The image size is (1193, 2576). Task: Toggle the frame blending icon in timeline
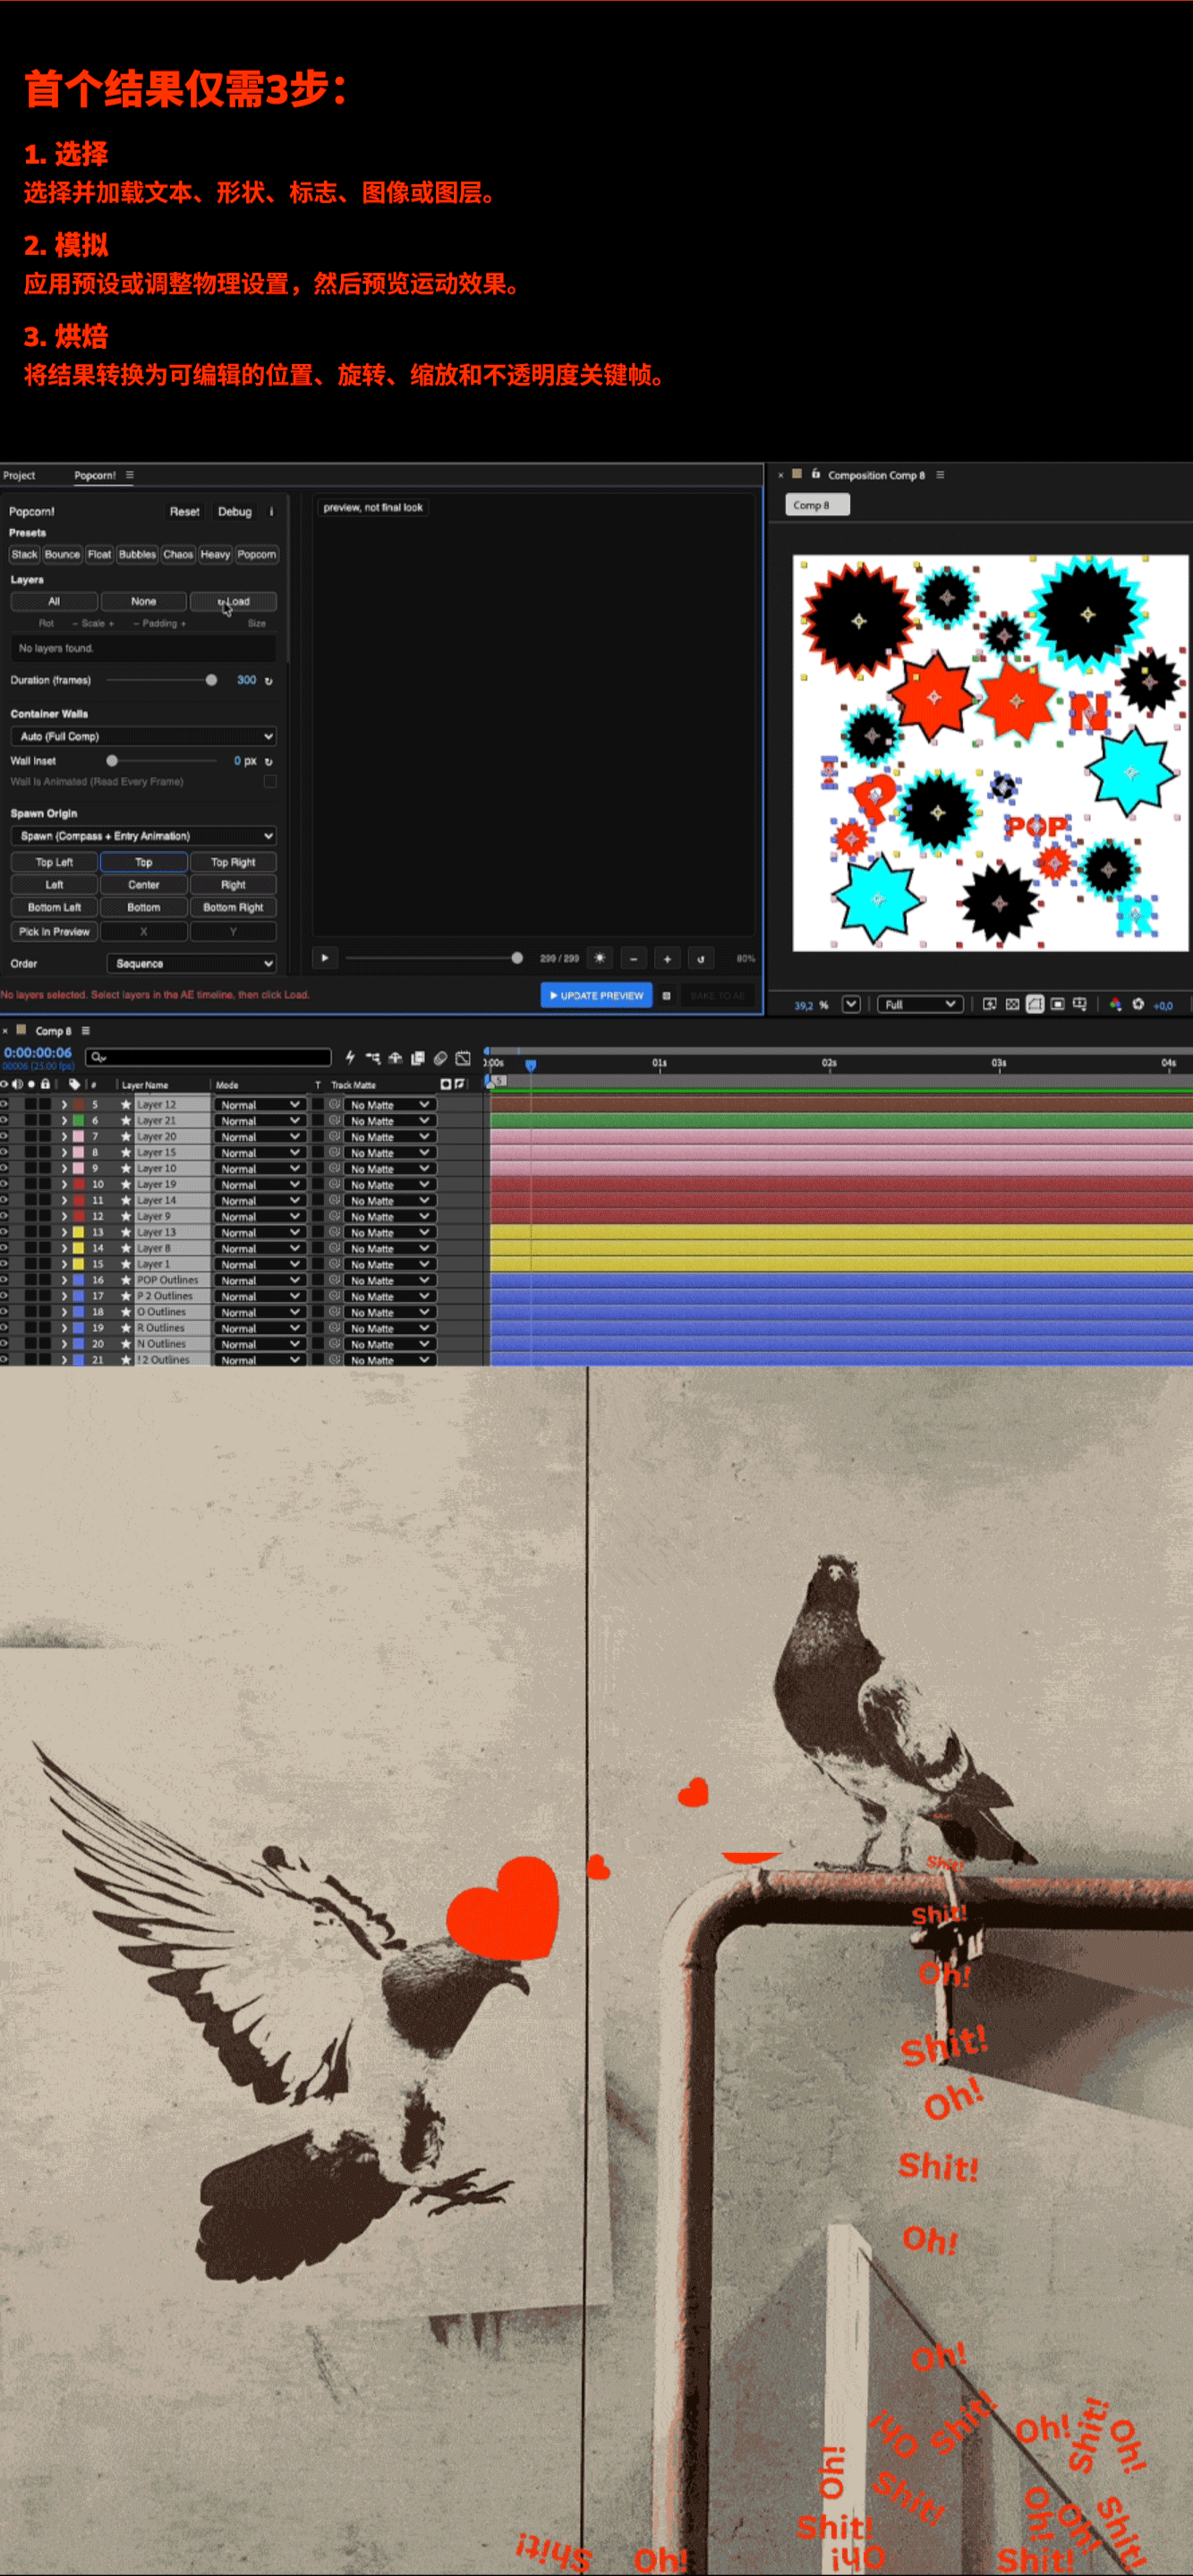click(418, 1057)
